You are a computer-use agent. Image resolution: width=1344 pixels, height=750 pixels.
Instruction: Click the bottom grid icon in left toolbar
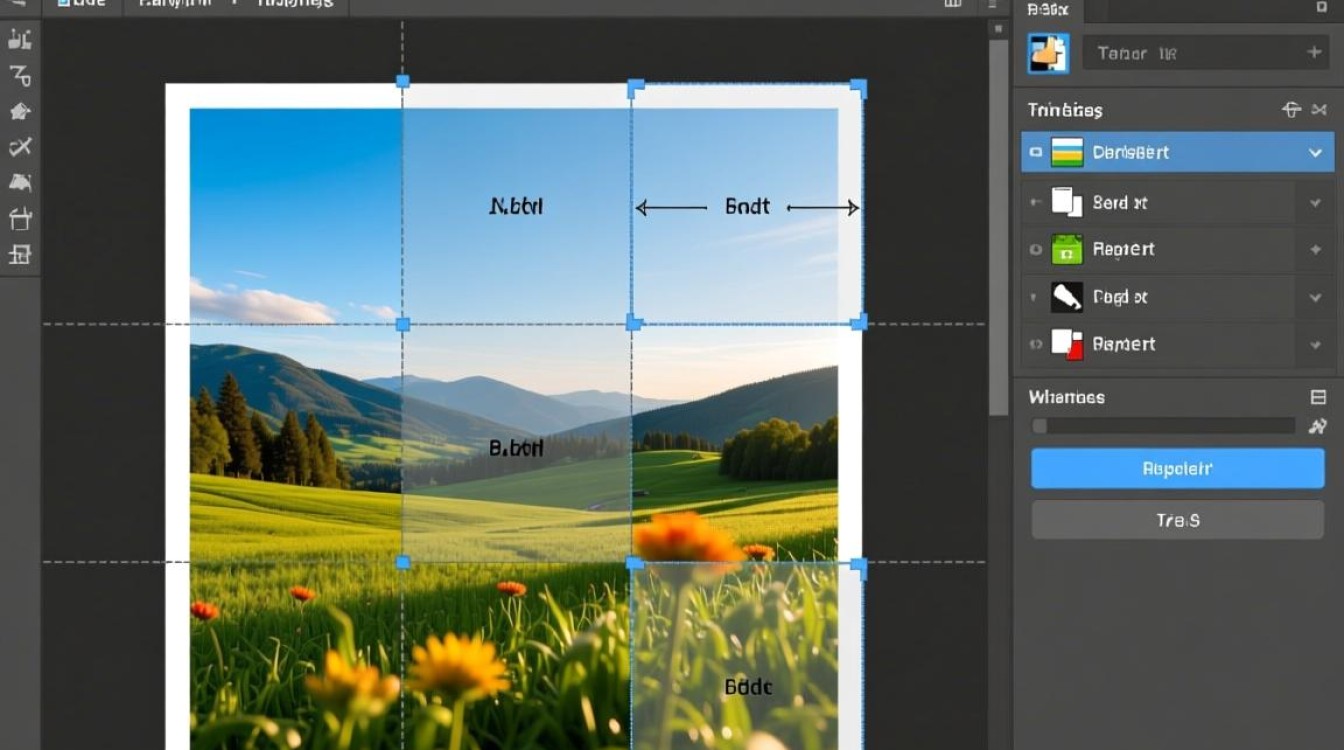point(19,255)
